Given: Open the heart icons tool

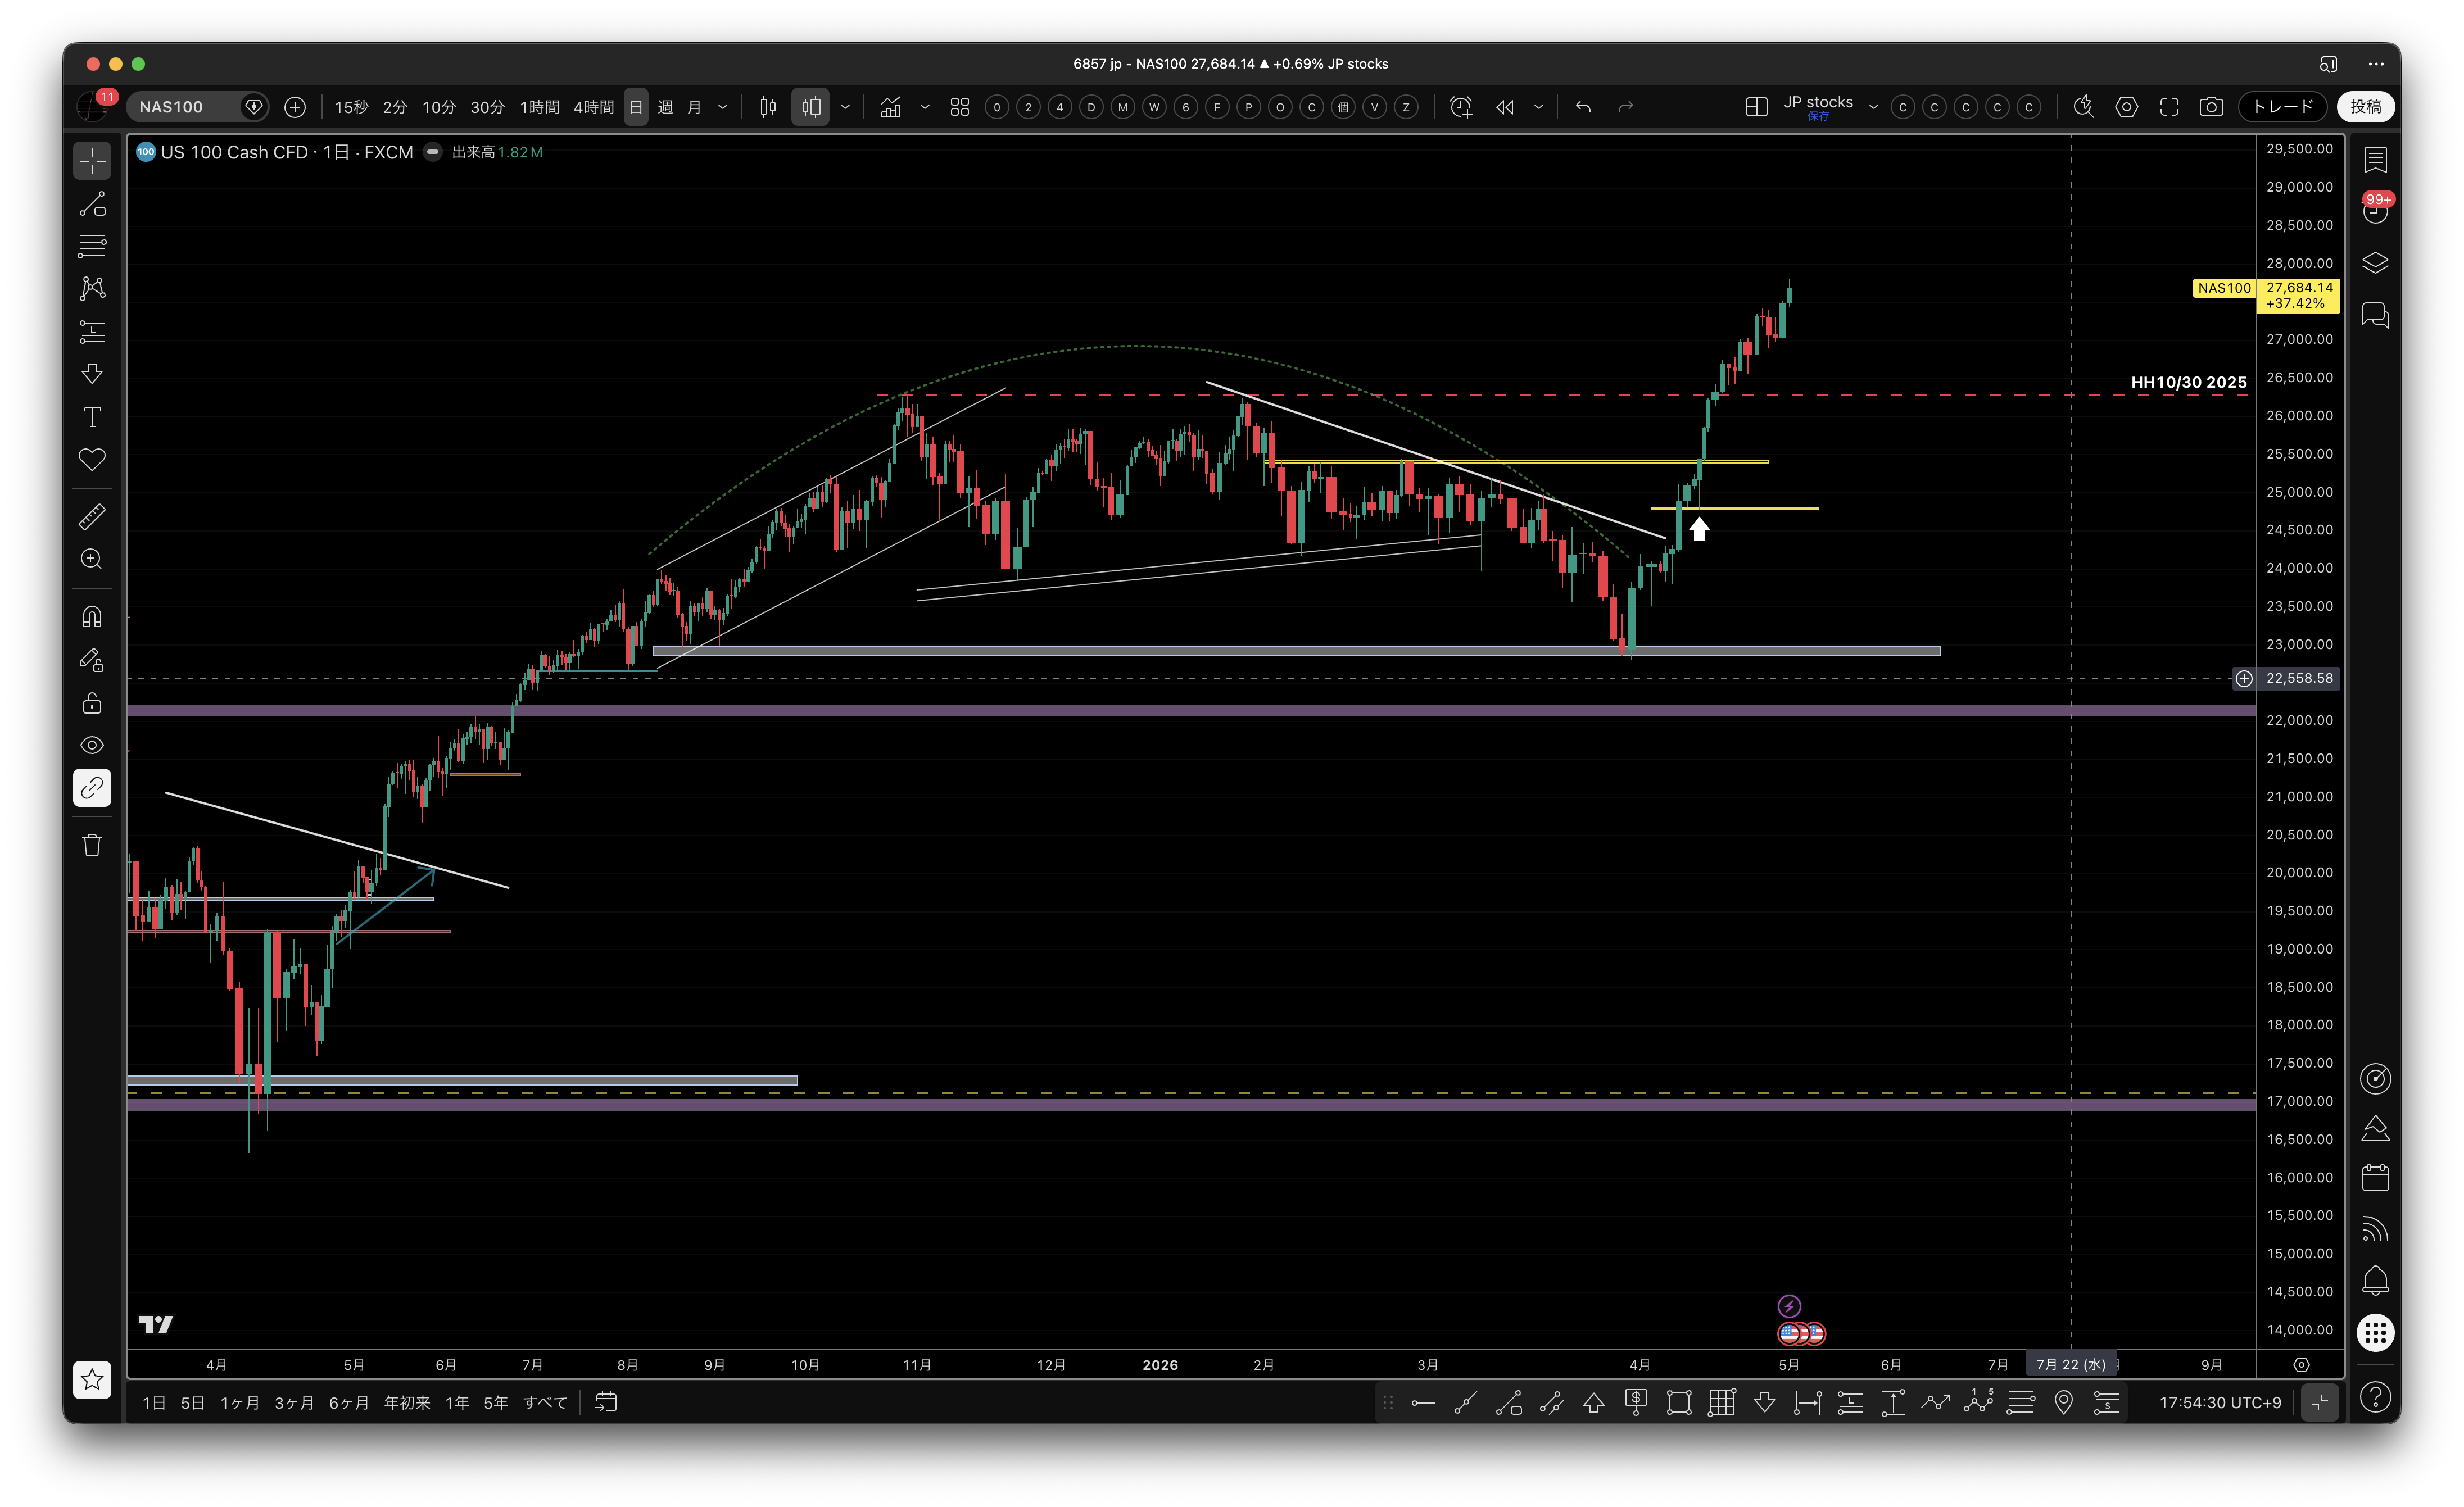Looking at the screenshot, I should (x=92, y=459).
